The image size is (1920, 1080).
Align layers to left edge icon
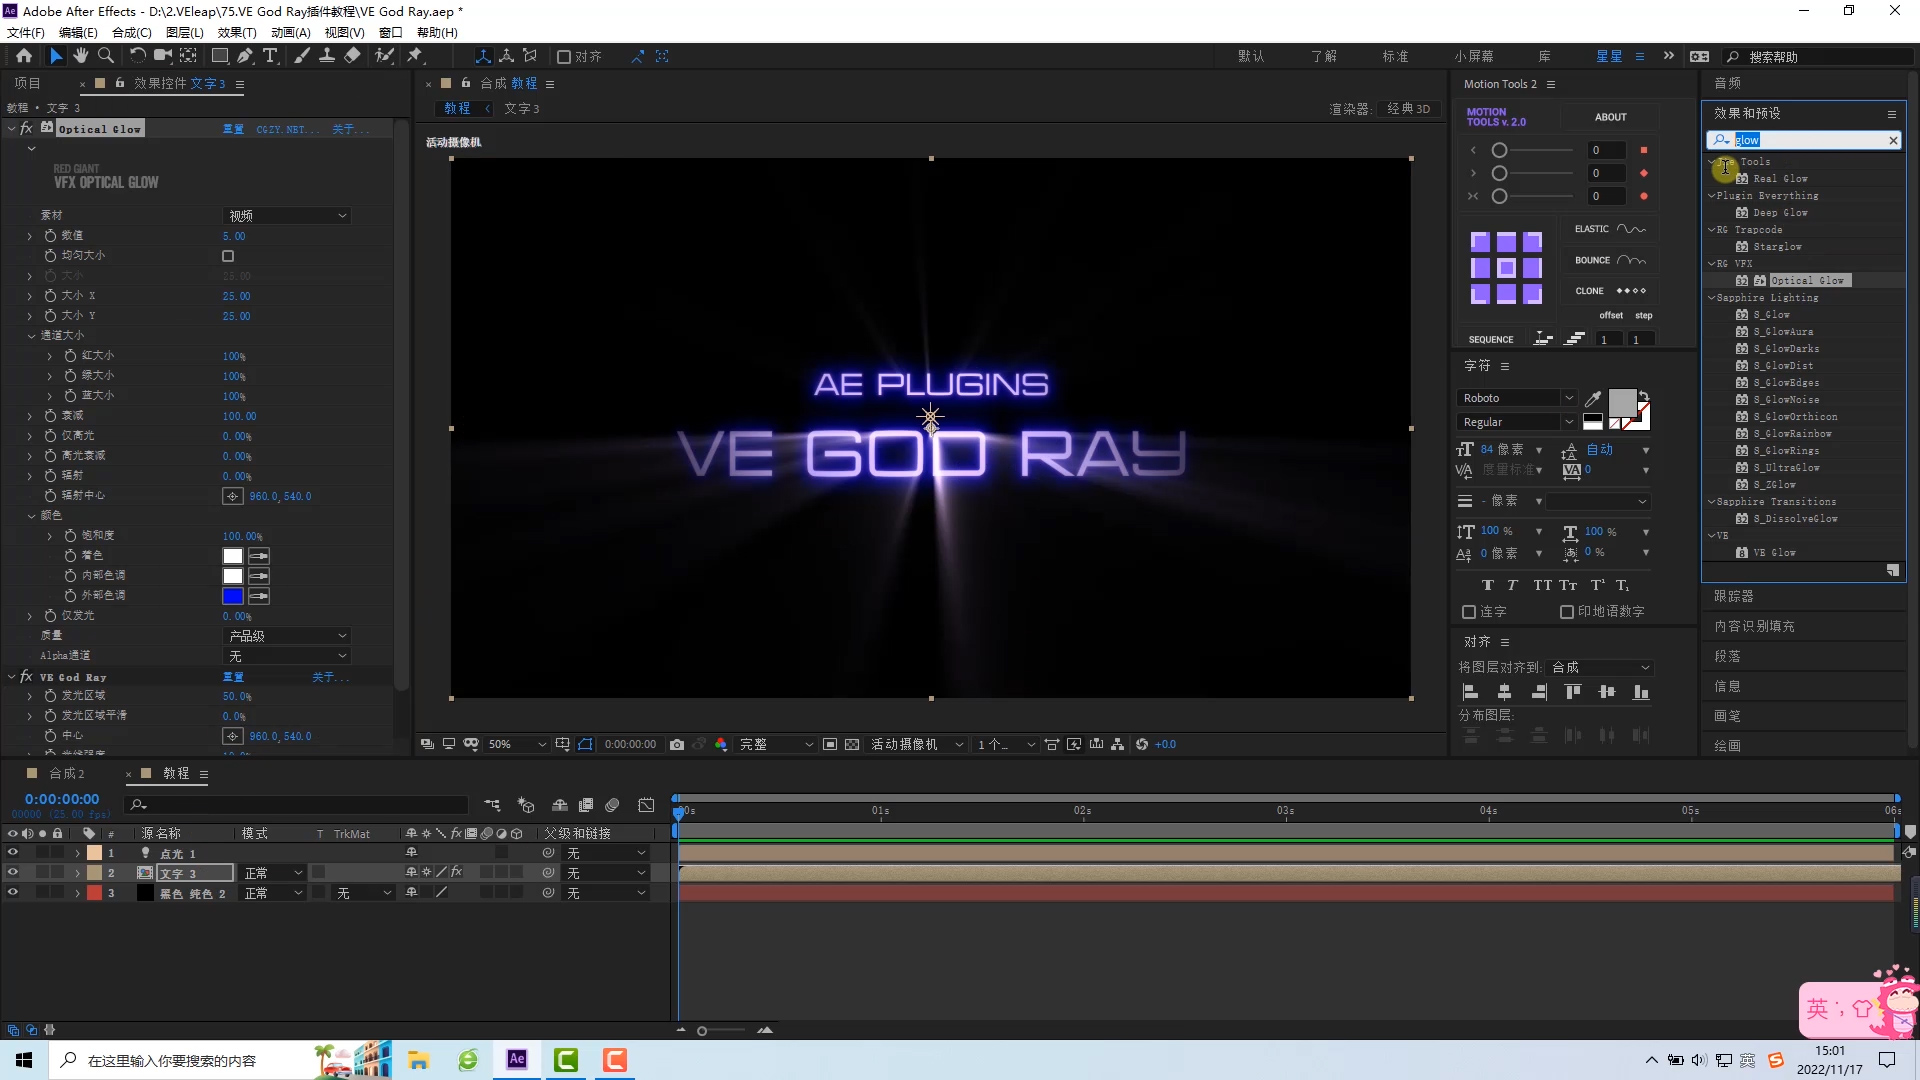point(1470,692)
